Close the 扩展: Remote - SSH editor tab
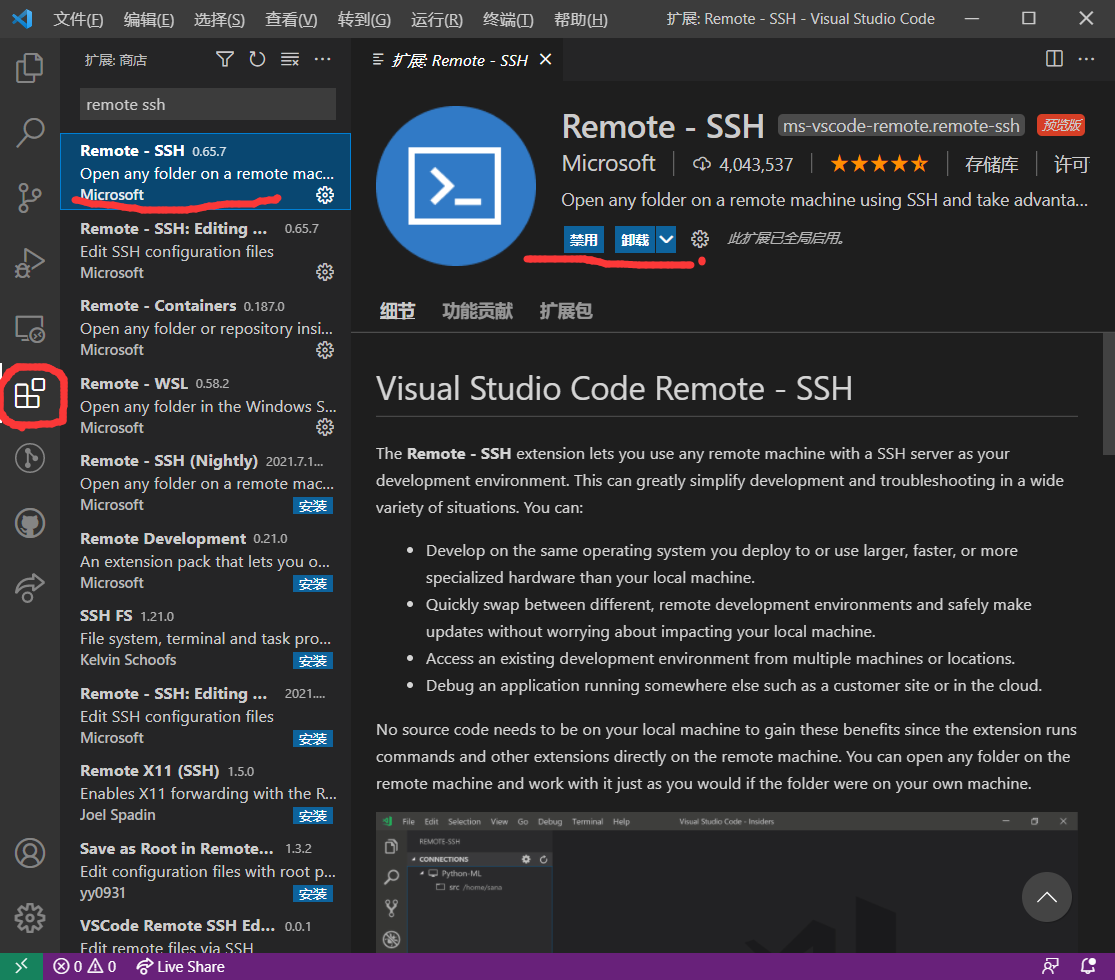Image resolution: width=1115 pixels, height=980 pixels. click(545, 60)
